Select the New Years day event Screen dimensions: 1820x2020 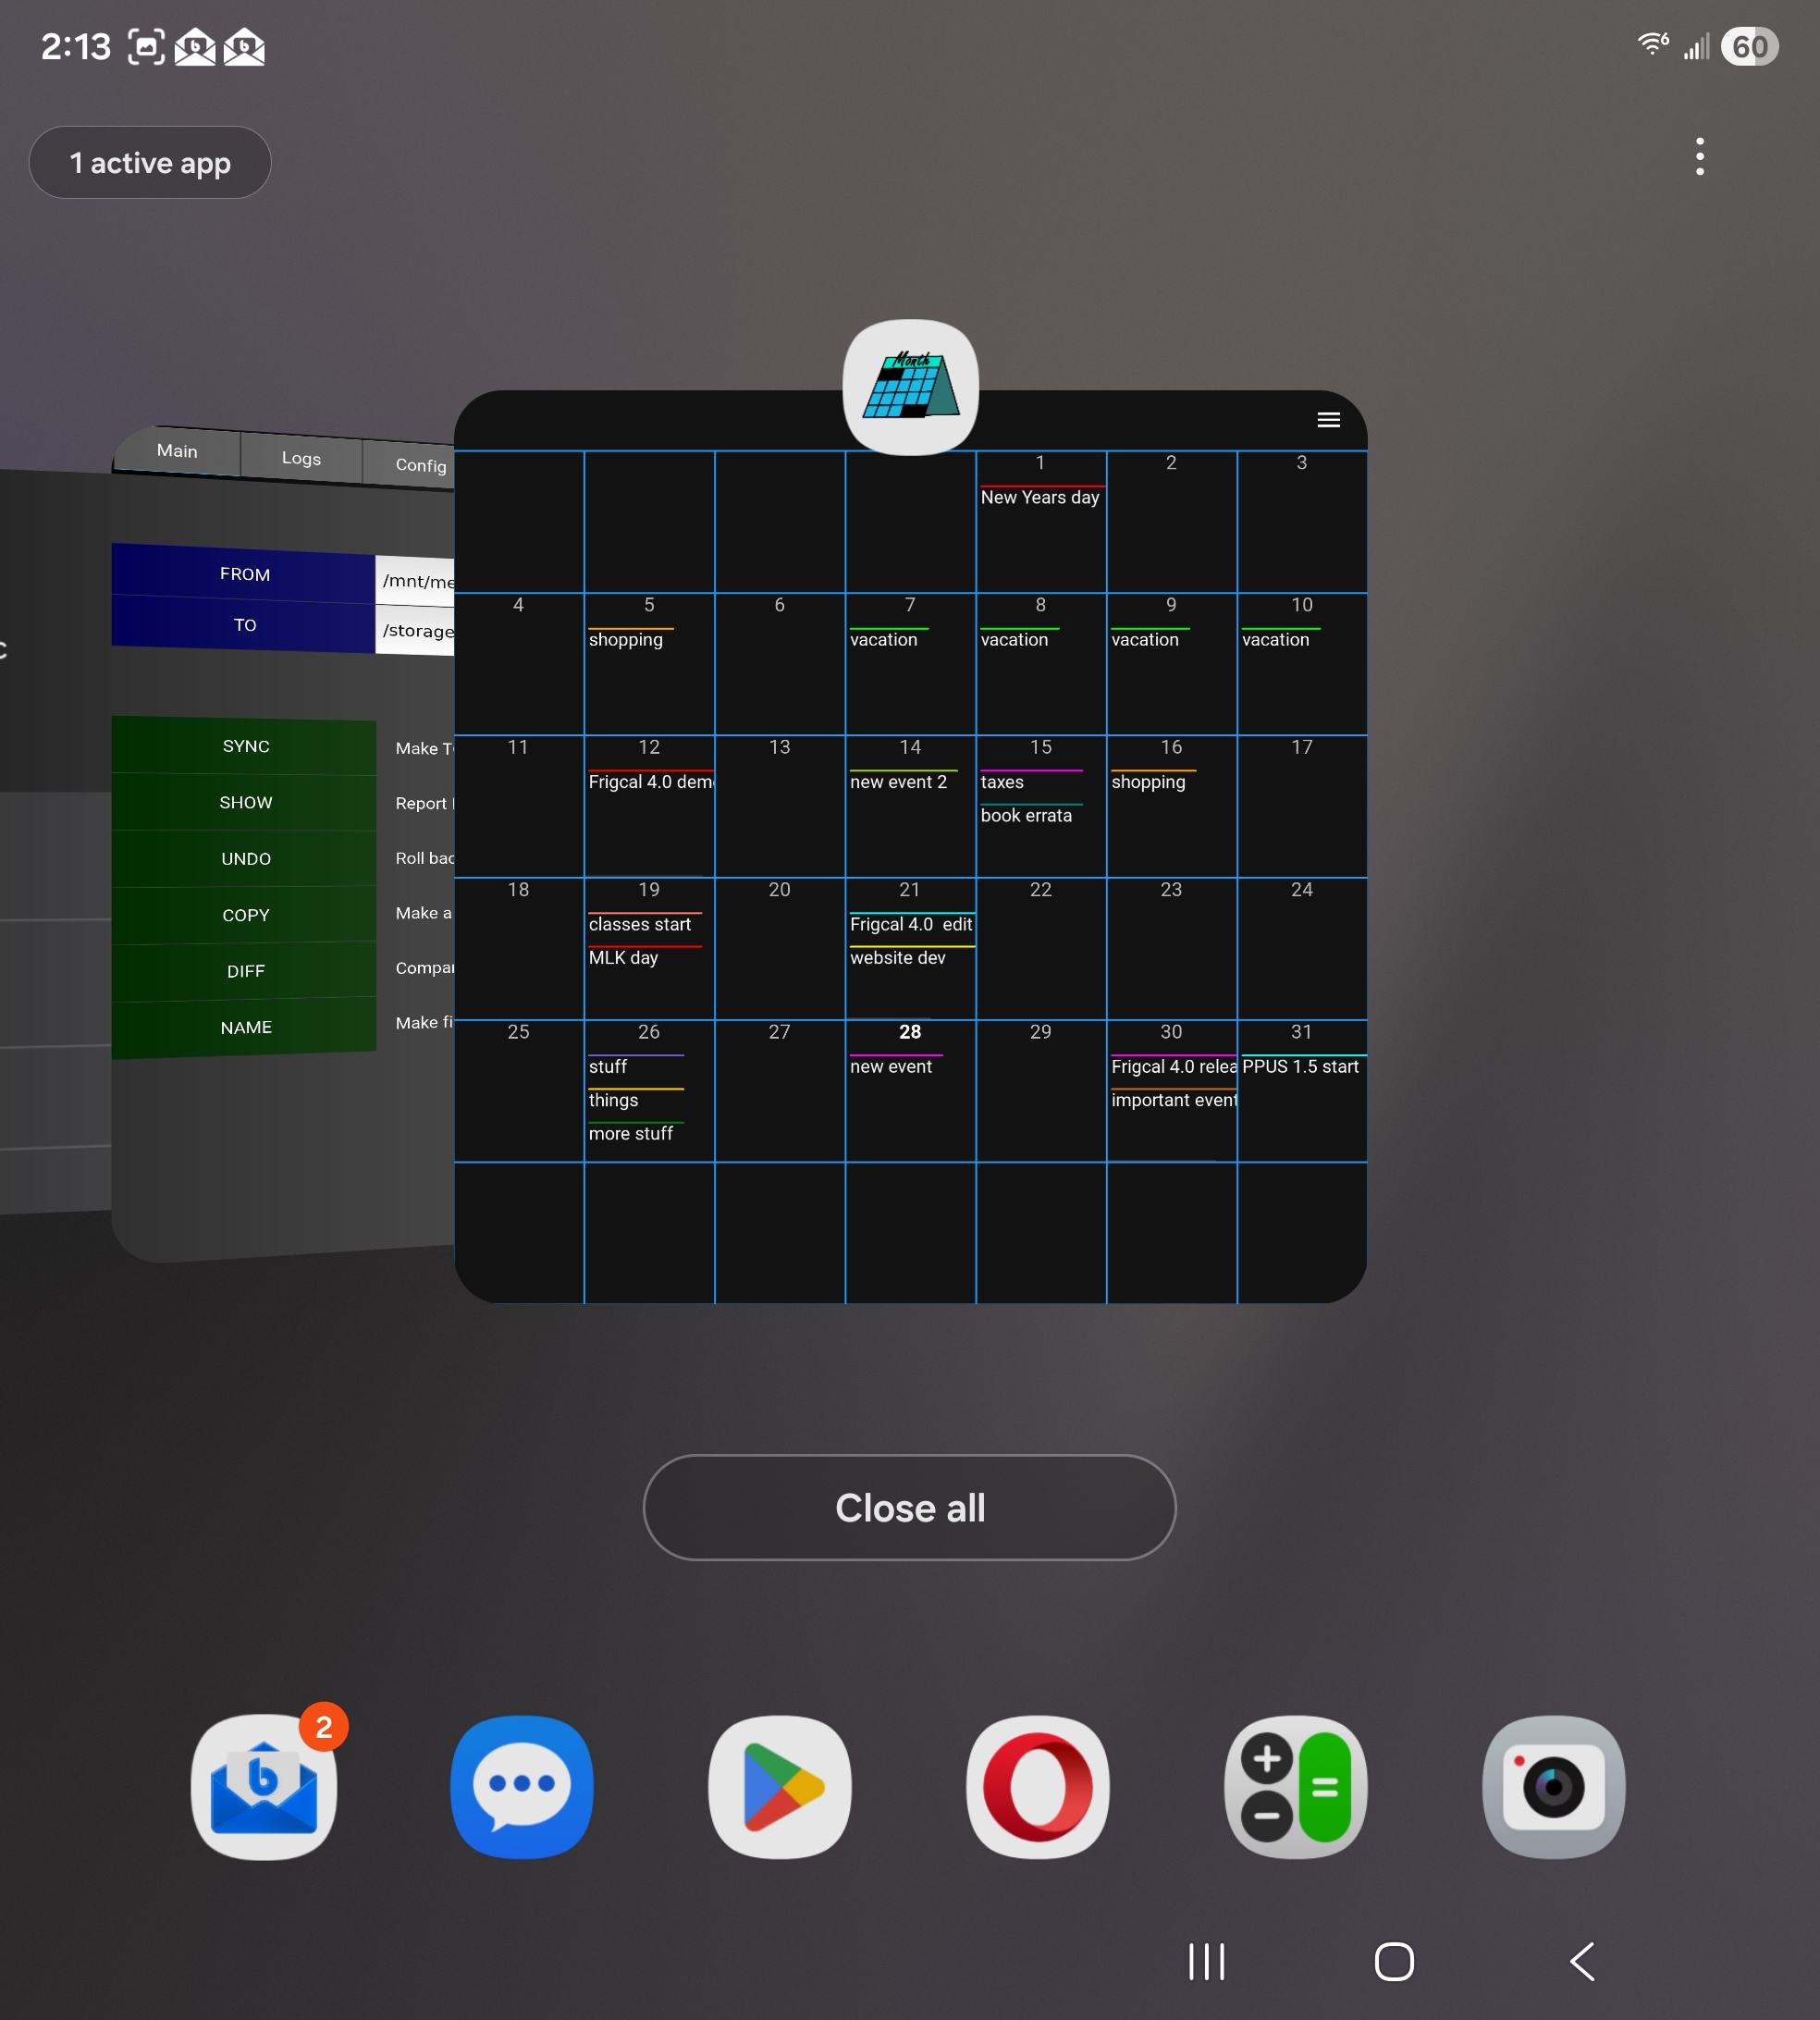click(x=1040, y=497)
